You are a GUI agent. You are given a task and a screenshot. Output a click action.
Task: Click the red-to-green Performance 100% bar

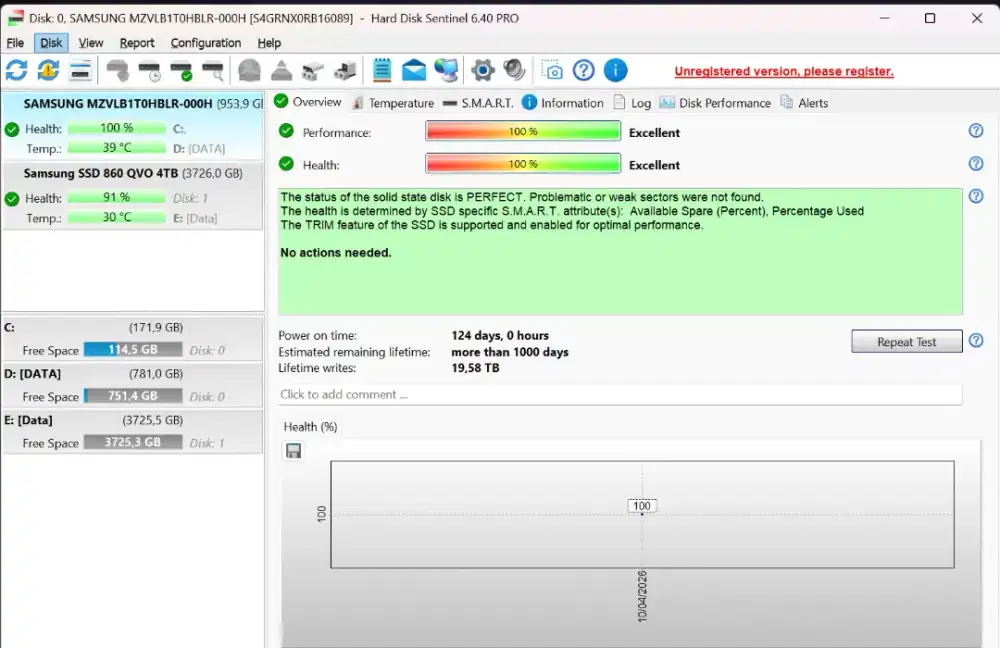pos(523,132)
